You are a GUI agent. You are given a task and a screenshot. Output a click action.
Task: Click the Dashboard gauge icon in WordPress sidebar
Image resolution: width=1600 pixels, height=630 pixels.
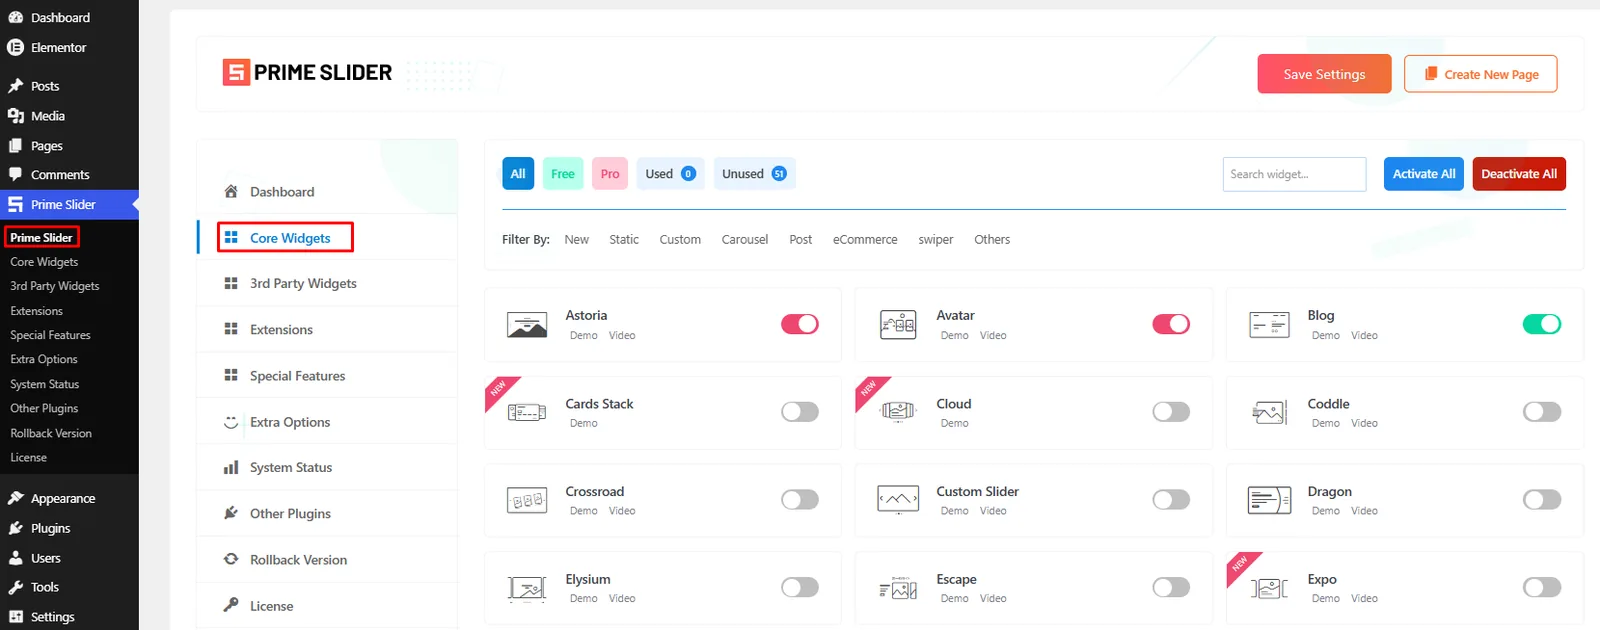(15, 17)
